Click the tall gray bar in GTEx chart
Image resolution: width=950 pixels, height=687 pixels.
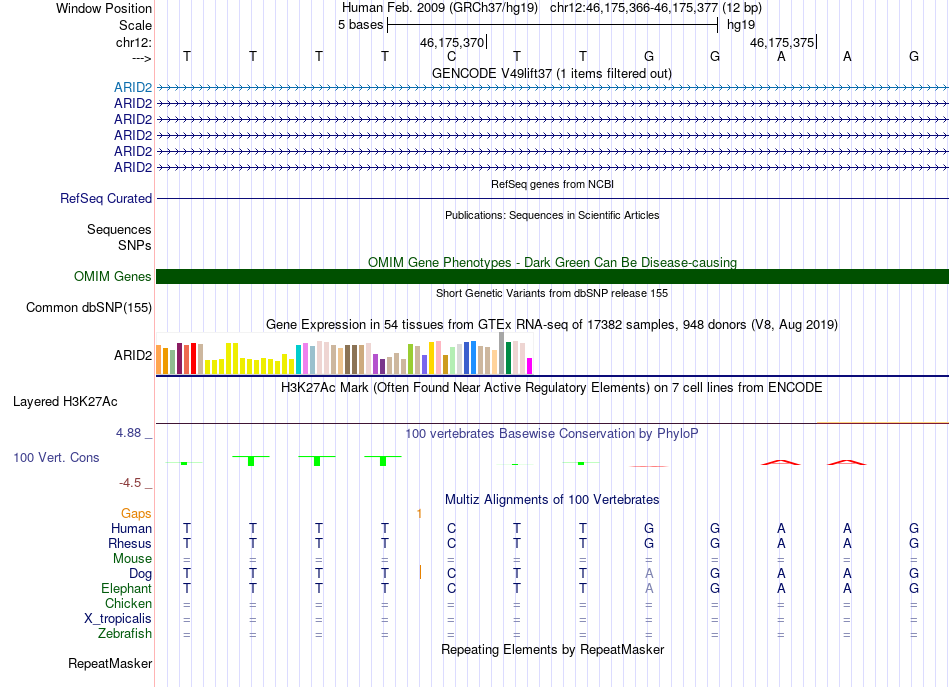pyautogui.click(x=502, y=353)
